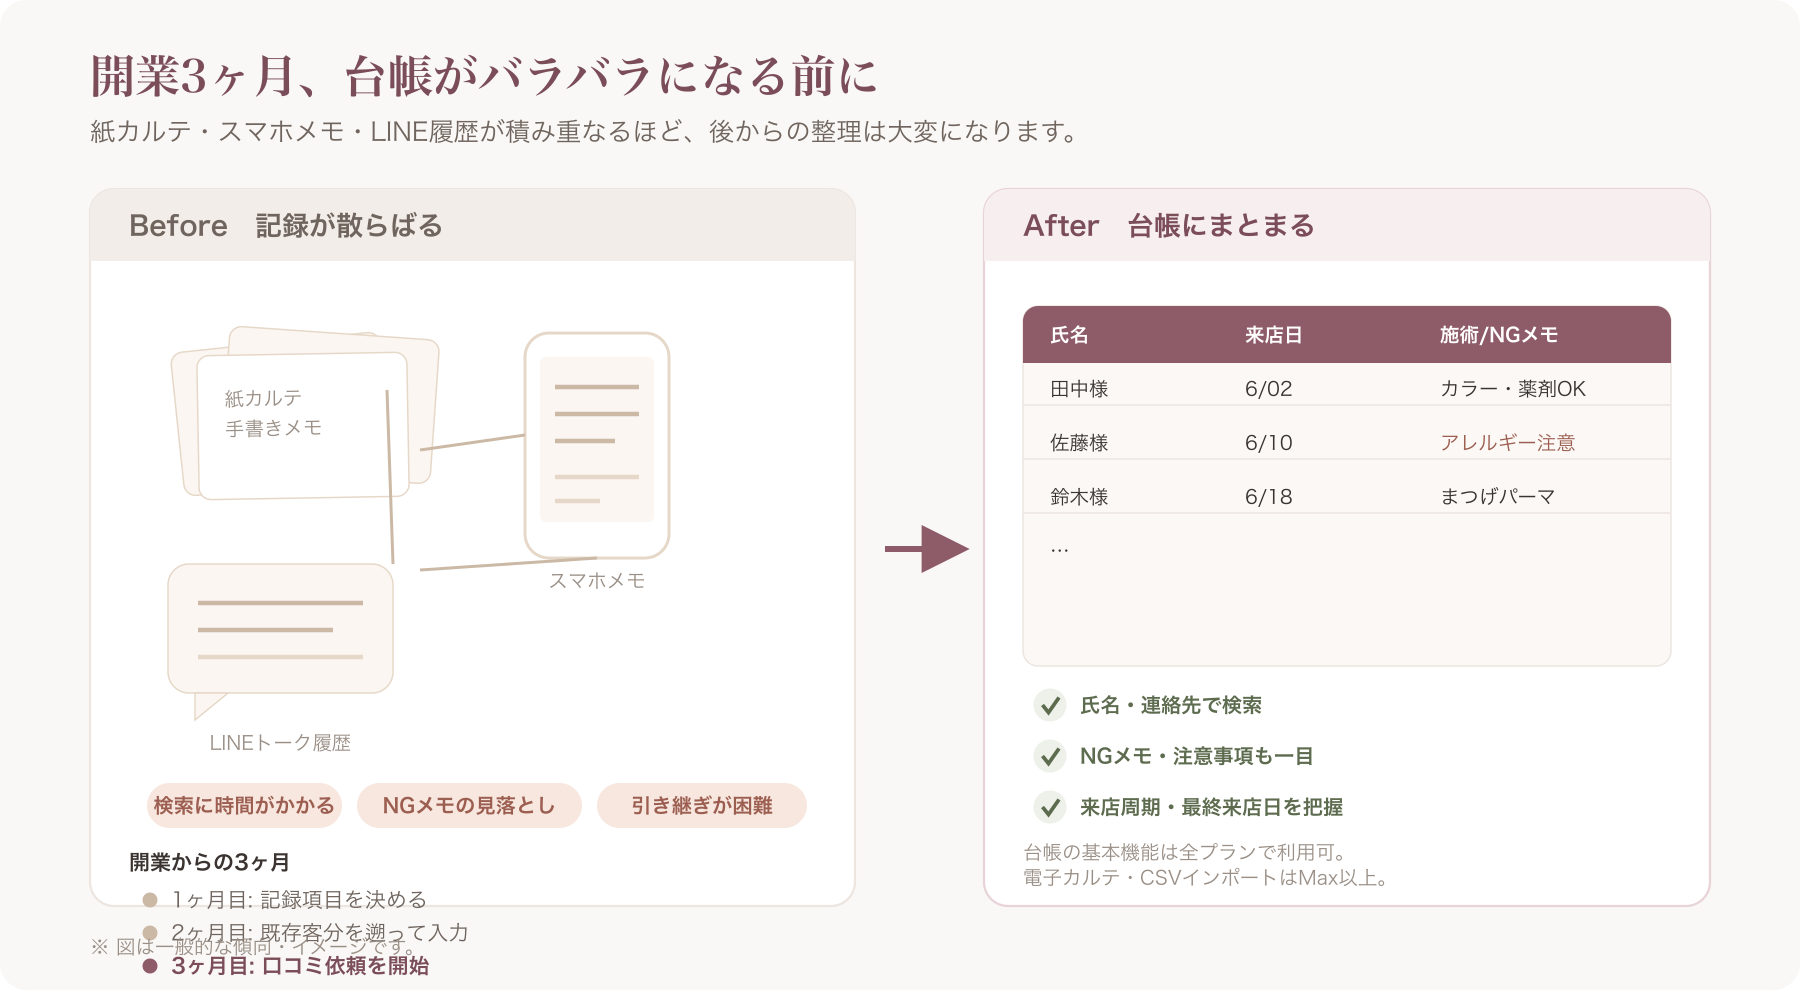Click the NGメモ・注意事項も一目 feature text
Screen dimensions: 1800x990
[x=1197, y=756]
